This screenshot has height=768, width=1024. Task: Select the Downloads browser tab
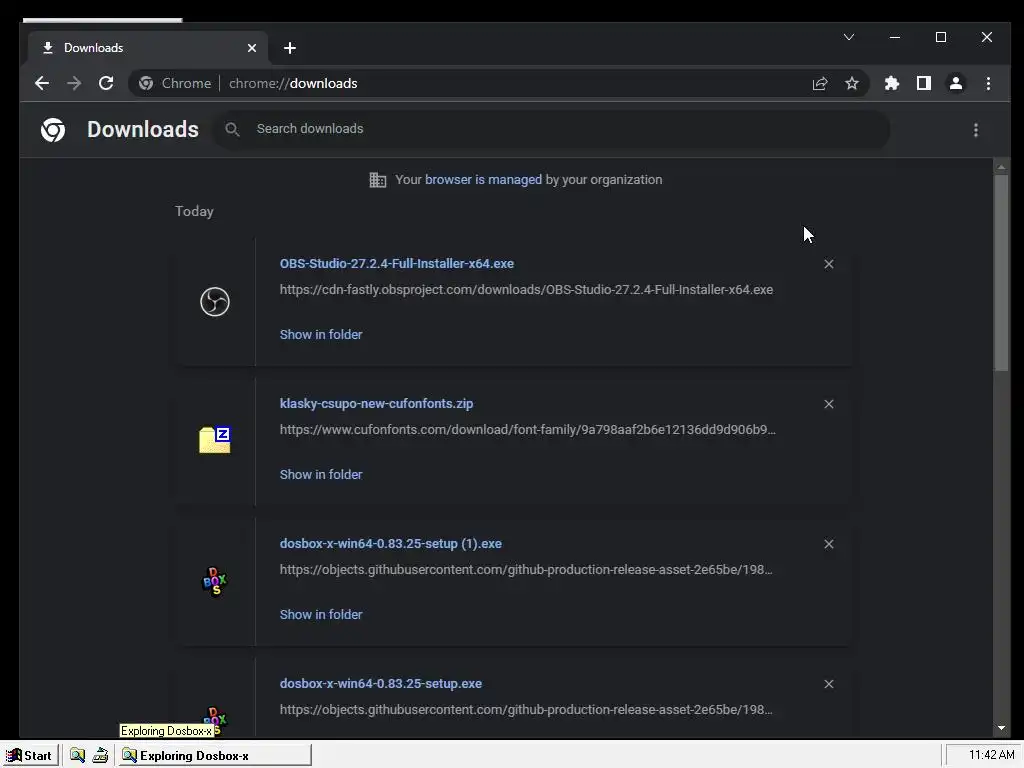coord(148,48)
